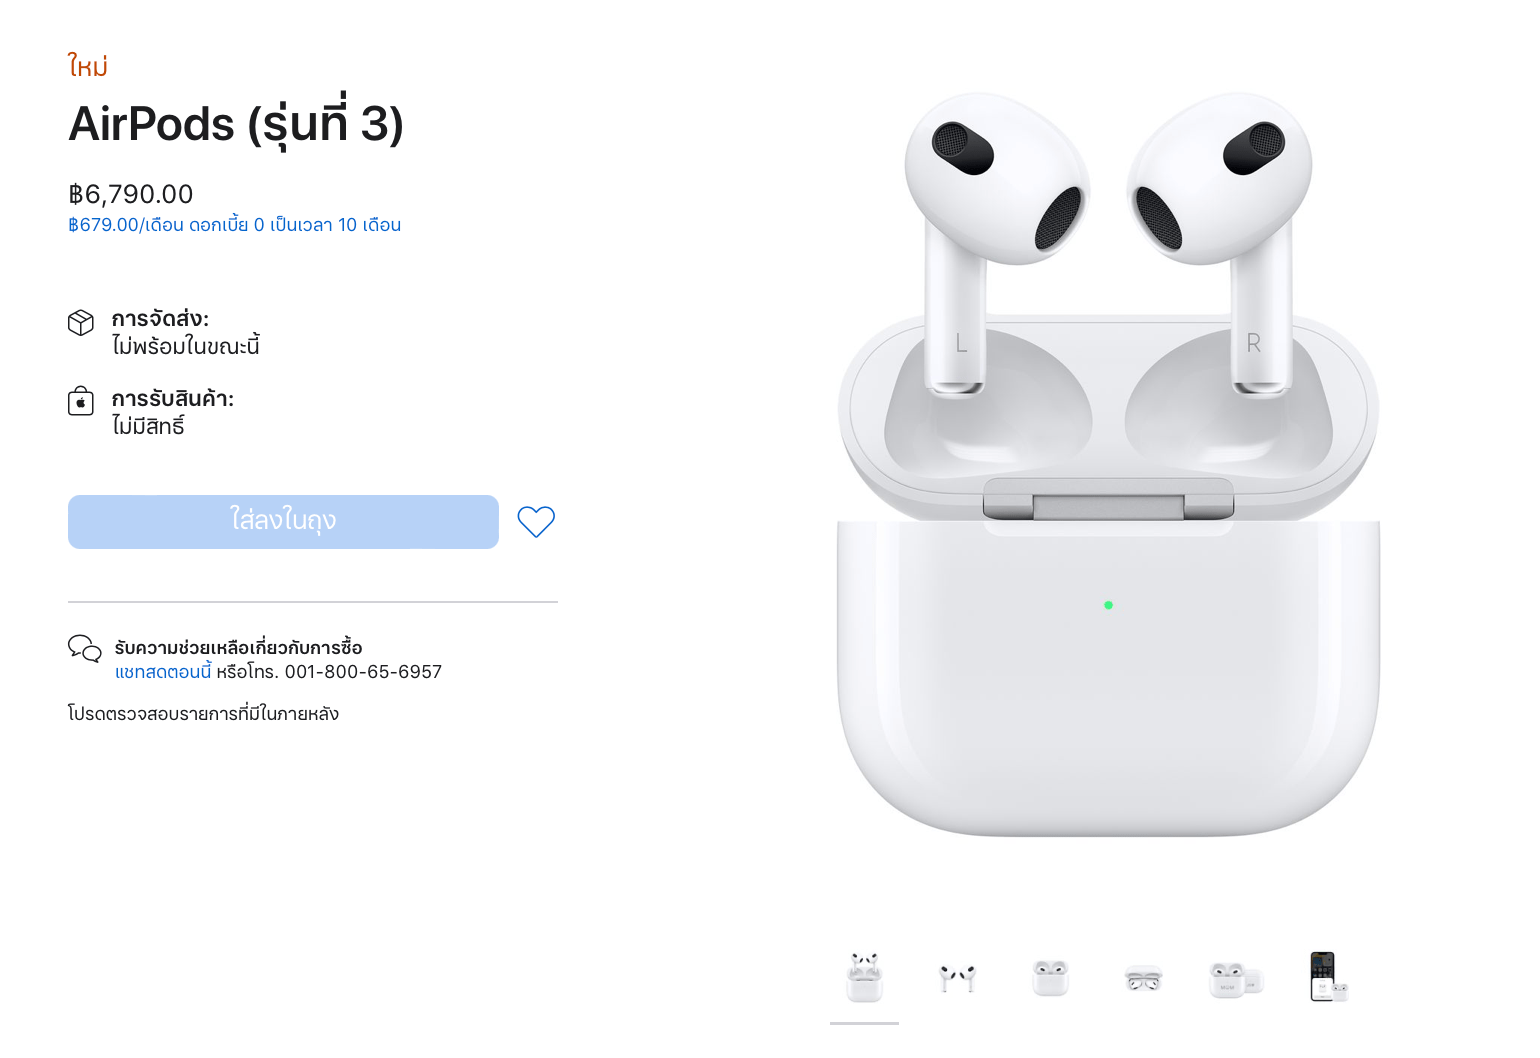Click the orange ใหม่ label
The image size is (1540, 1058).
click(88, 66)
